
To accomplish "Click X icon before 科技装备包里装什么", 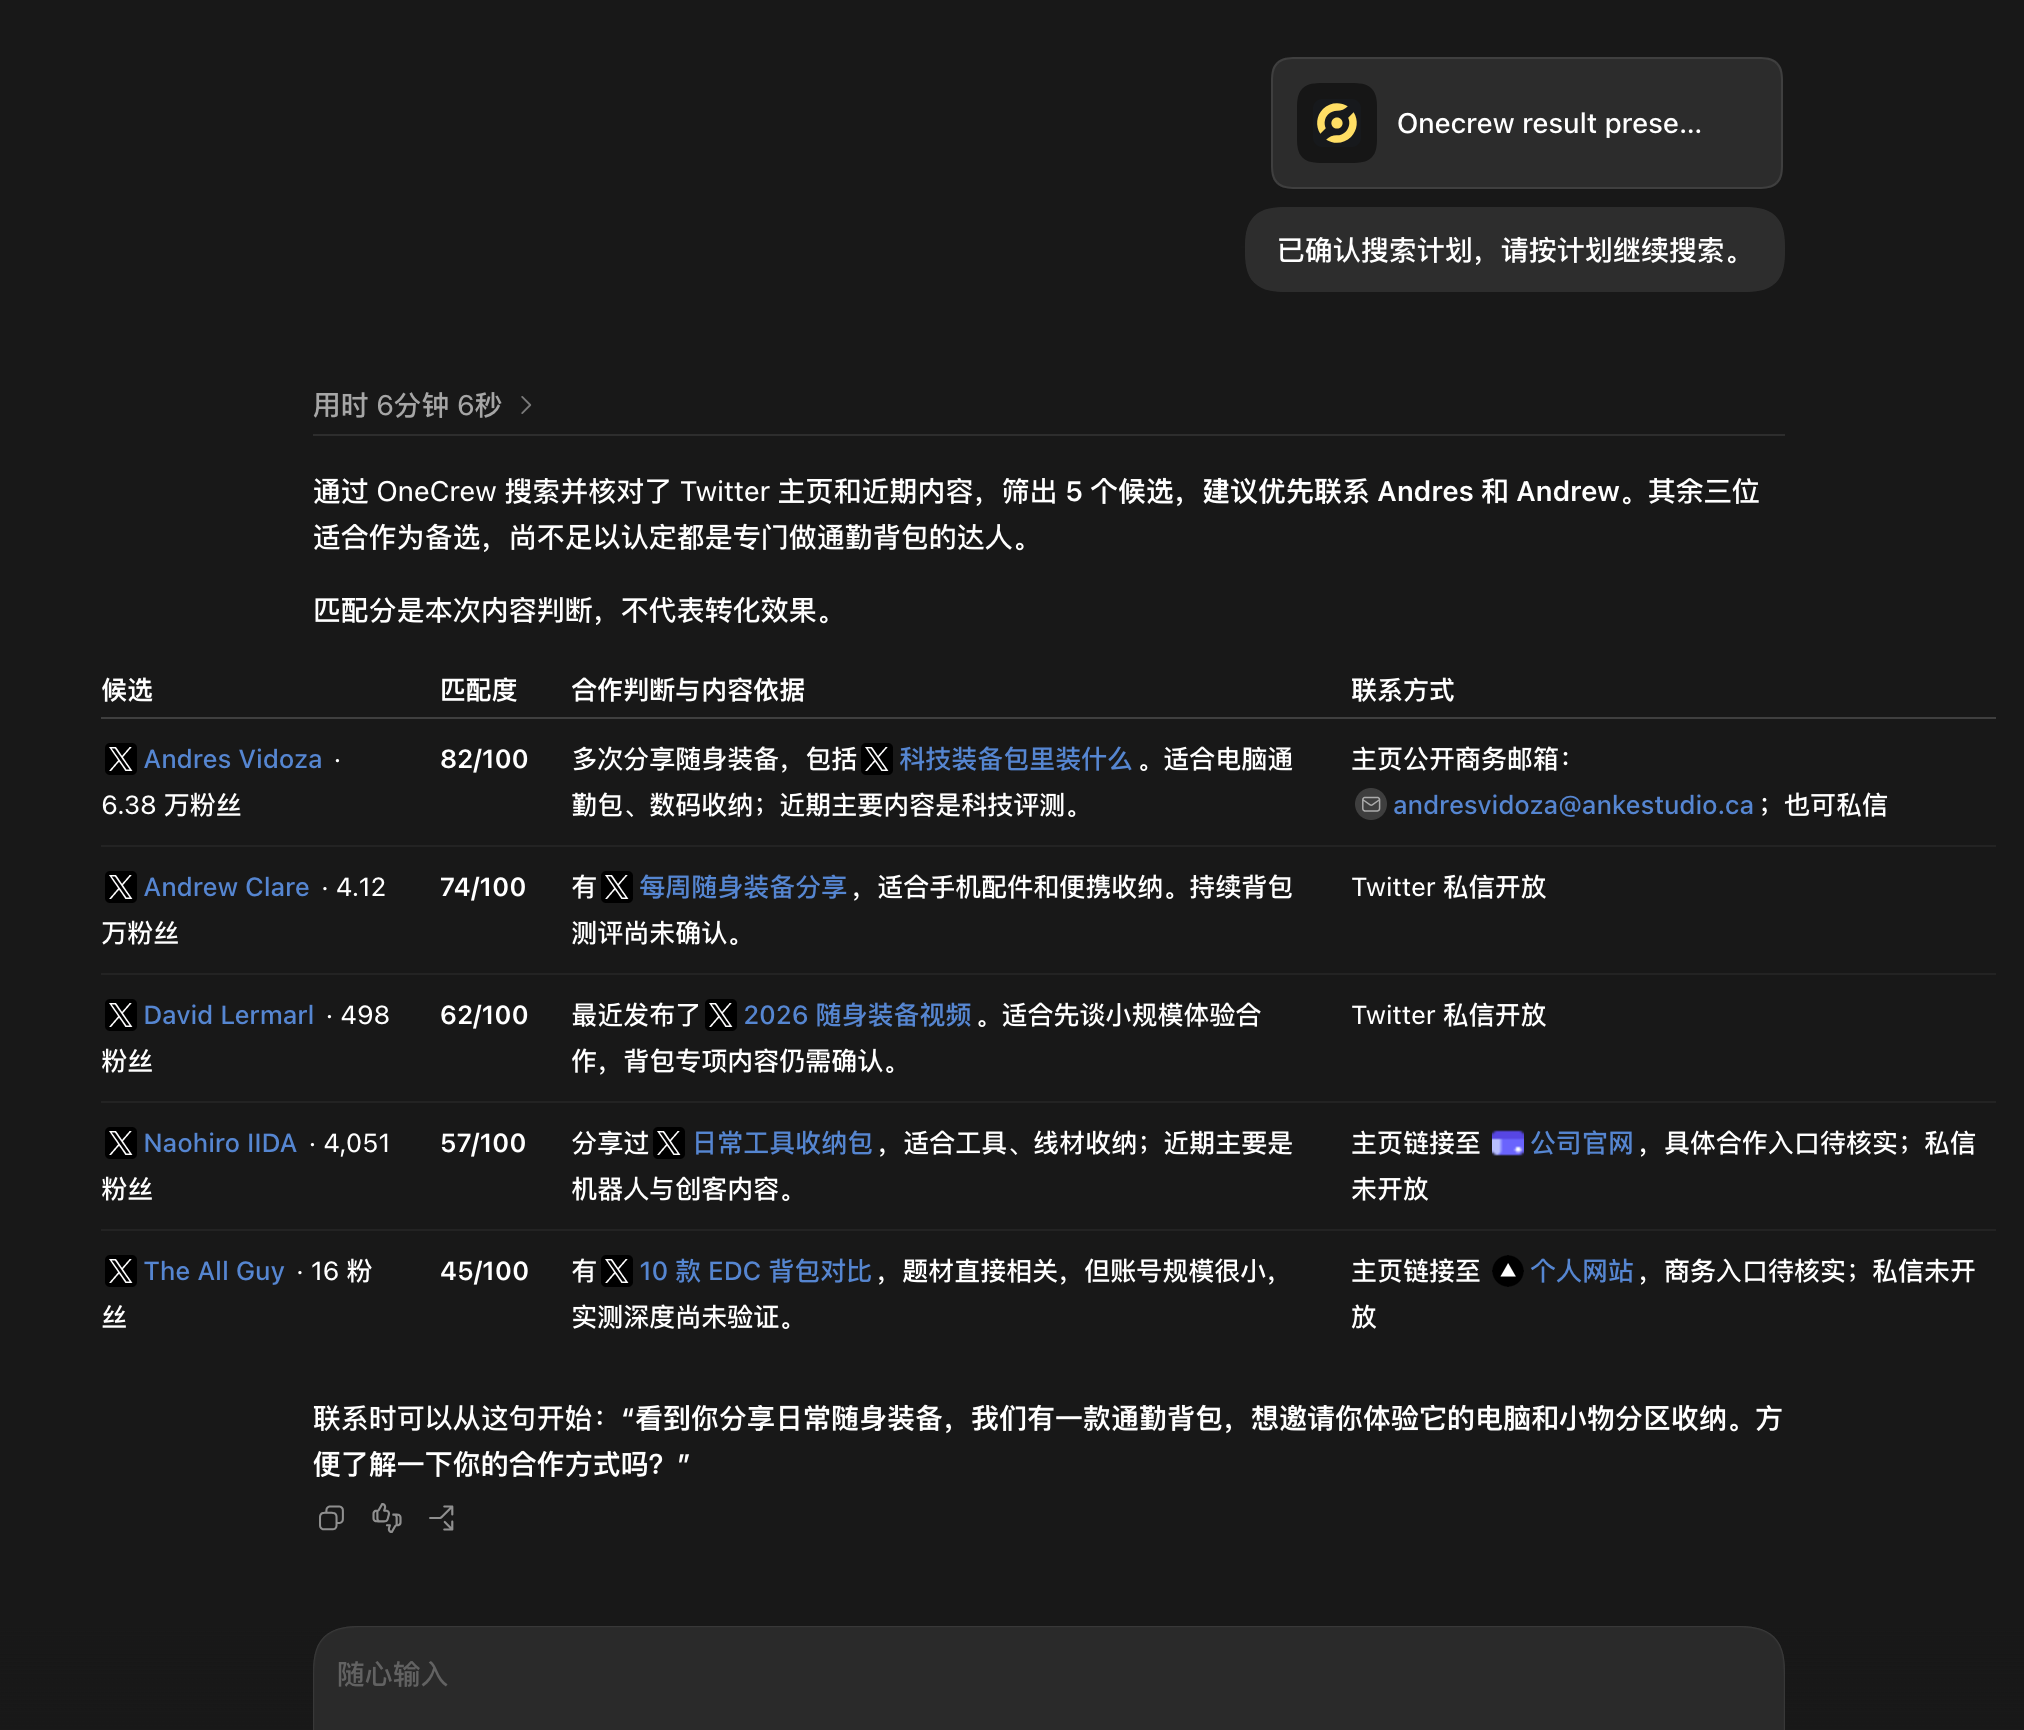I will (877, 759).
